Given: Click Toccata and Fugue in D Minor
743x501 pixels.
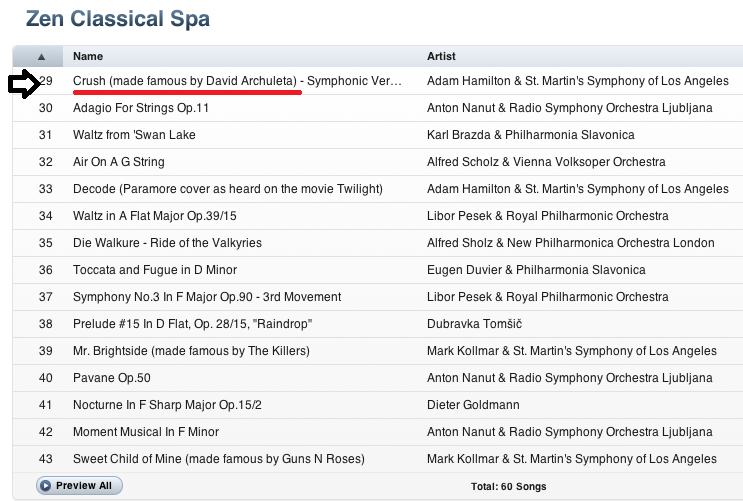Looking at the screenshot, I should (x=152, y=270).
